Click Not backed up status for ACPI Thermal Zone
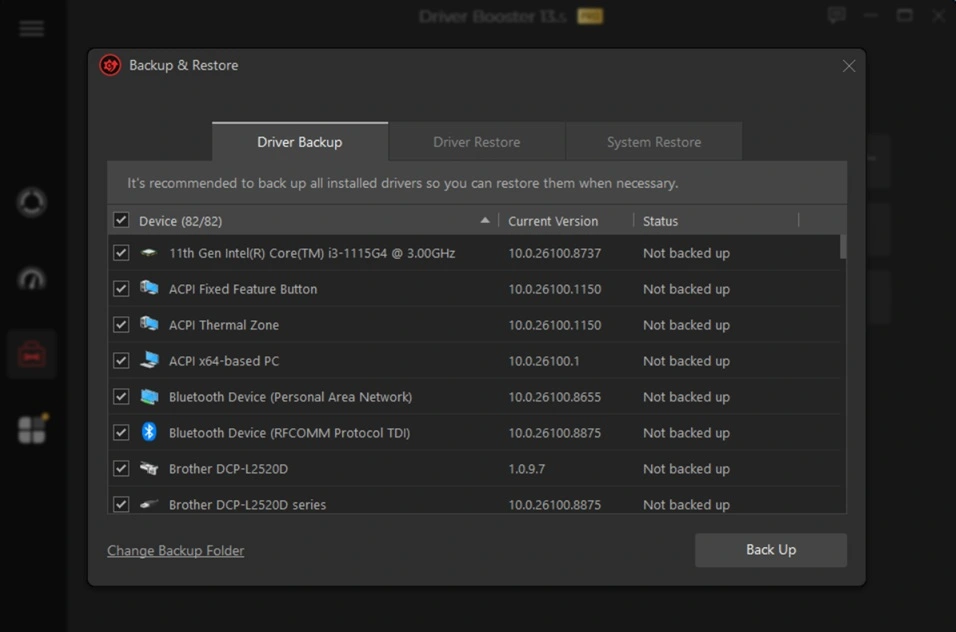The image size is (956, 632). point(686,325)
